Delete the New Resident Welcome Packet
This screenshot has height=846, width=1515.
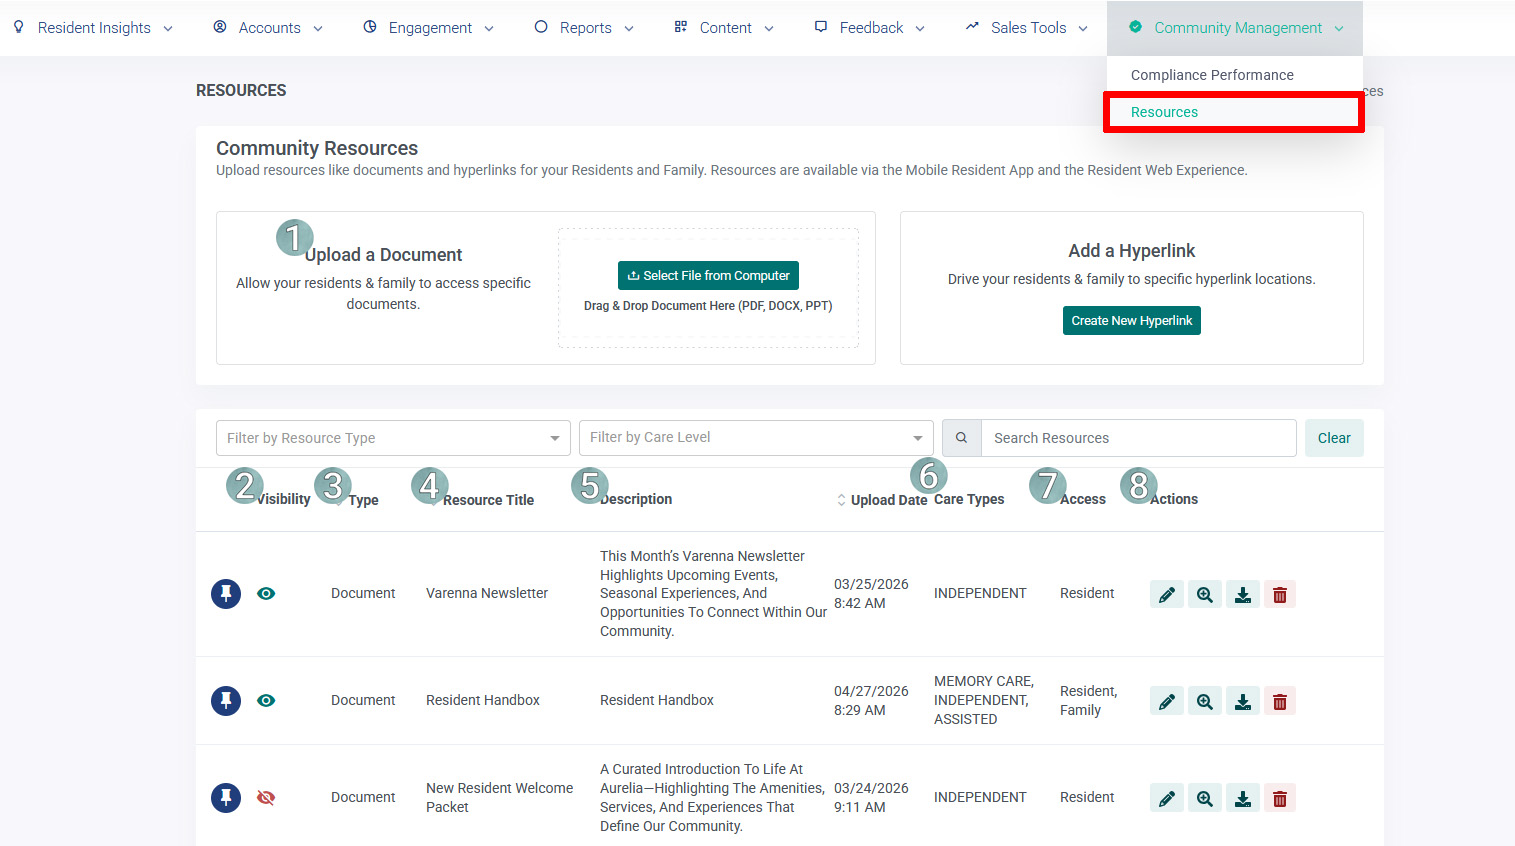(x=1279, y=798)
